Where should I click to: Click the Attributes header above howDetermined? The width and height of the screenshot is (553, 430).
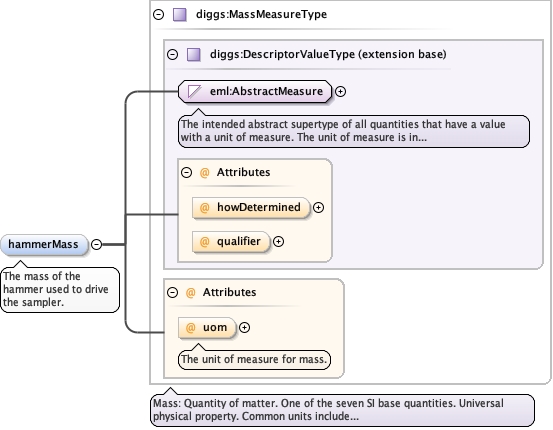click(243, 172)
